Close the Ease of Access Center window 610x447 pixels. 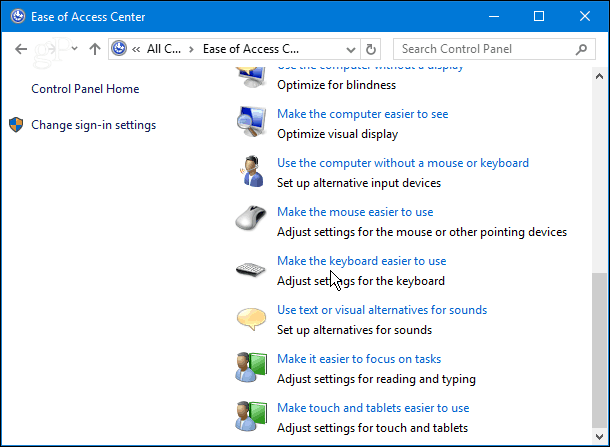585,16
